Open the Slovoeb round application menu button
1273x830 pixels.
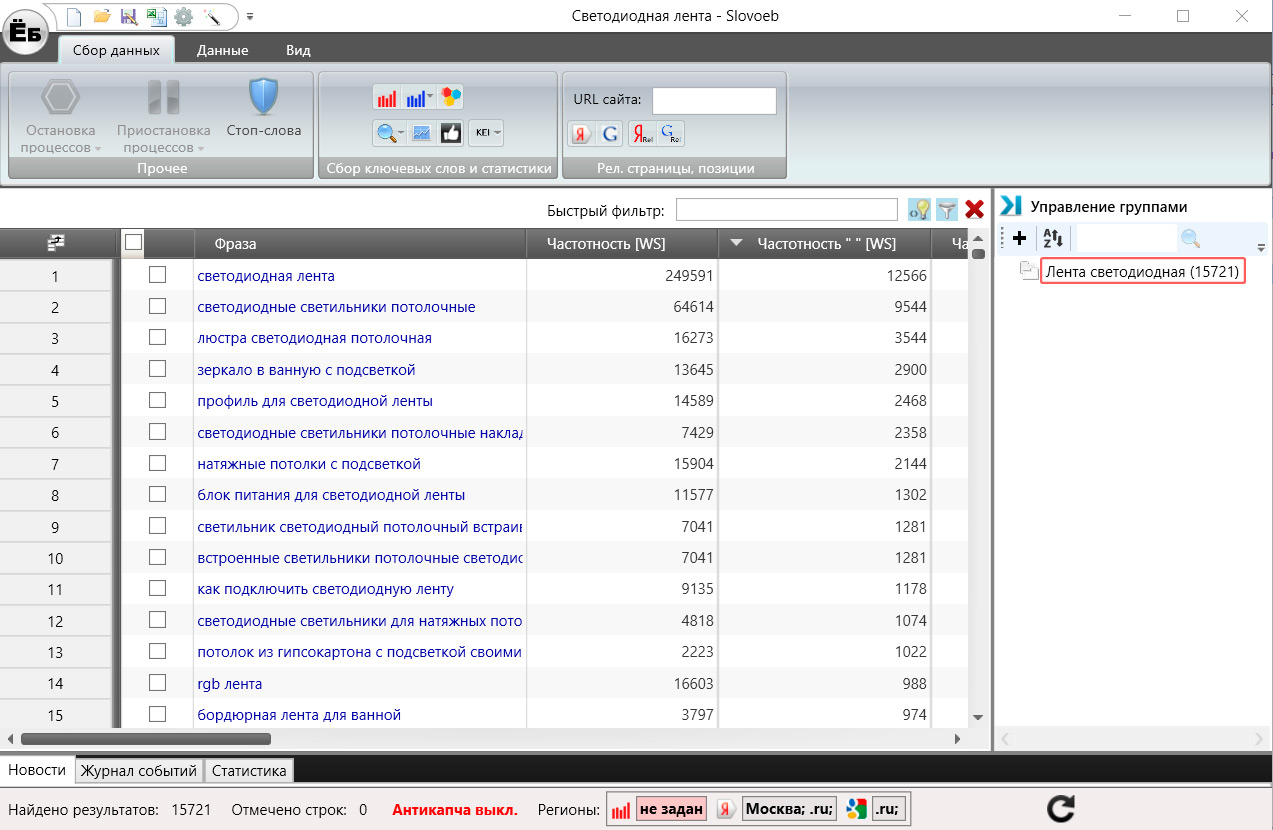point(26,31)
